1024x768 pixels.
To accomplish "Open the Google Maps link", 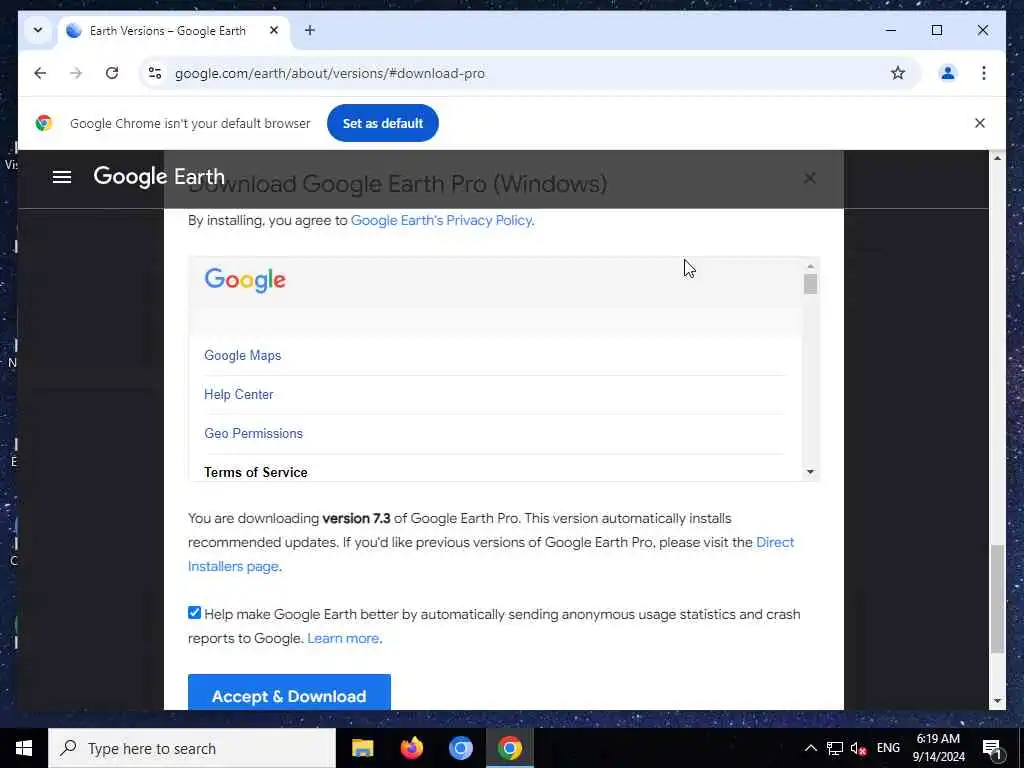I will (x=242, y=355).
